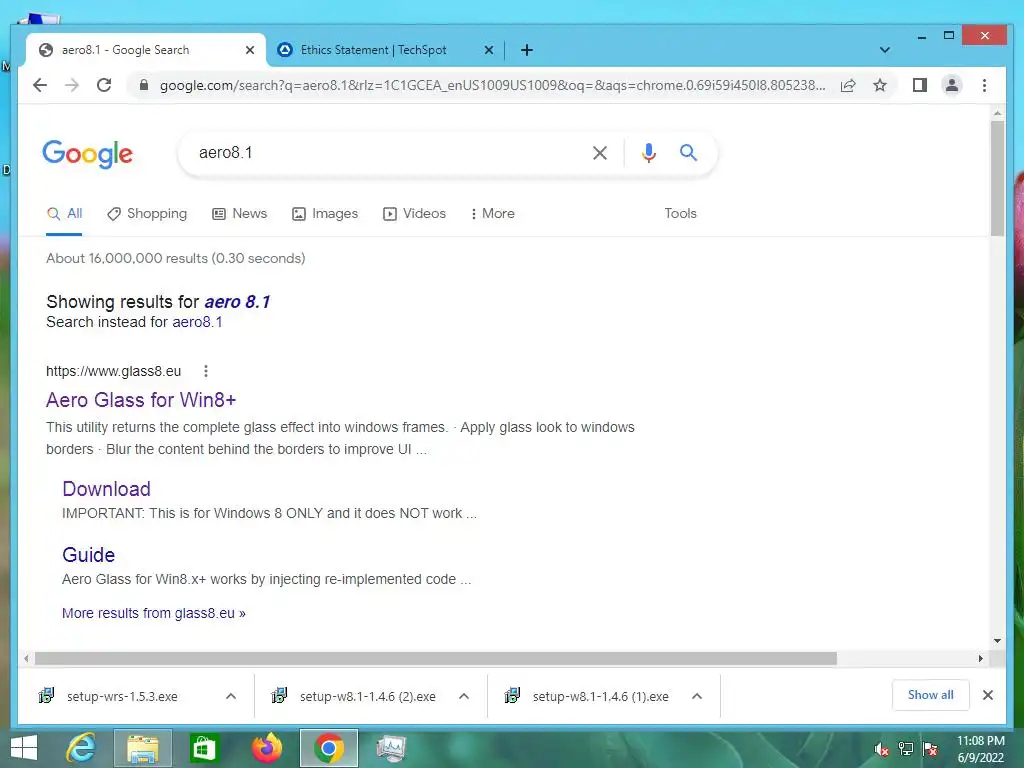Click the About 16,000,000 results text
The height and width of the screenshot is (768, 1024).
[176, 258]
